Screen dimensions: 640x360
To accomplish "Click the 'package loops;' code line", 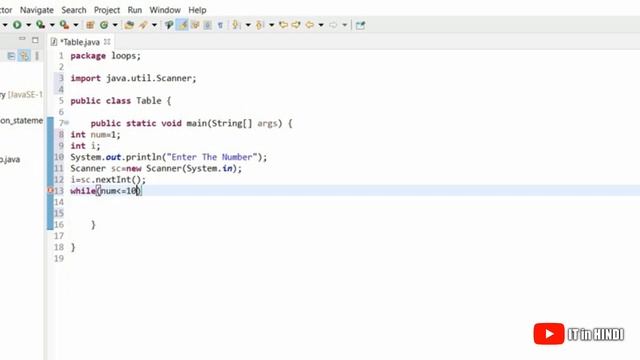I will point(105,56).
